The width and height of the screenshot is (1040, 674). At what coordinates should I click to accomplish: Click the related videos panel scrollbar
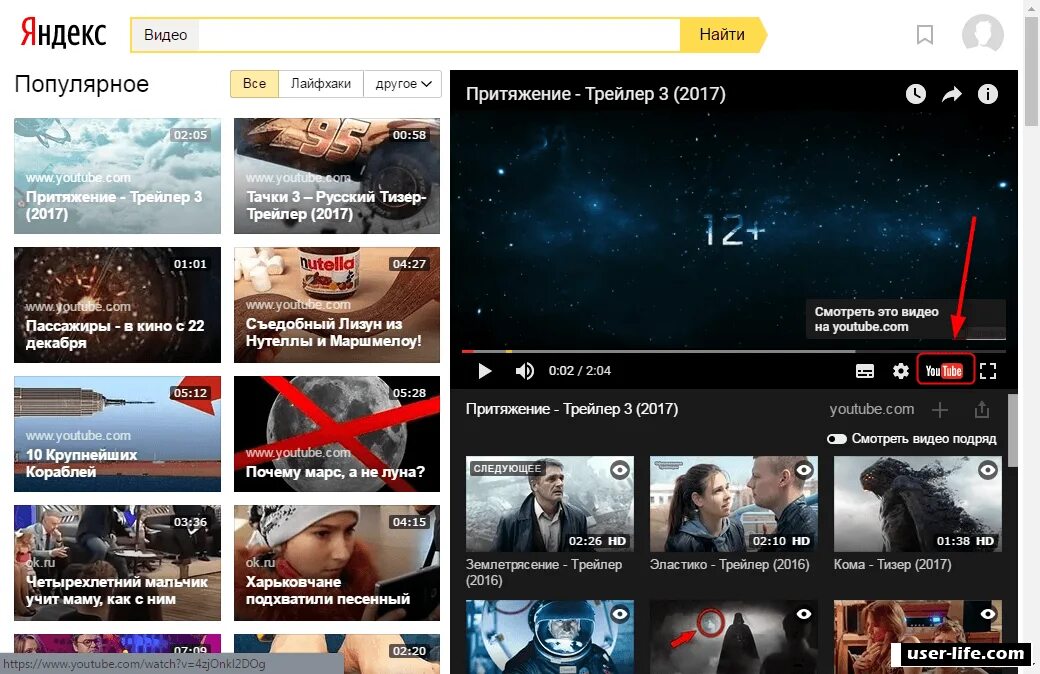tap(1012, 430)
